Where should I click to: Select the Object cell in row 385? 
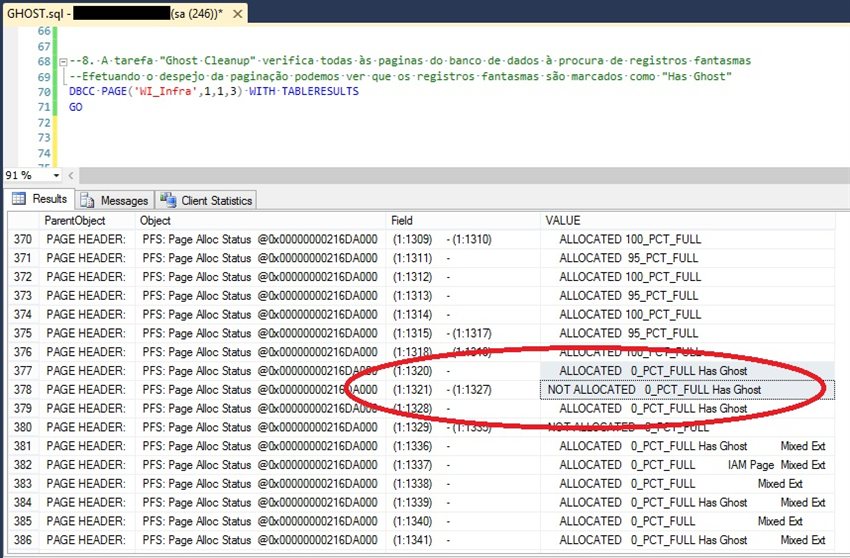260,521
